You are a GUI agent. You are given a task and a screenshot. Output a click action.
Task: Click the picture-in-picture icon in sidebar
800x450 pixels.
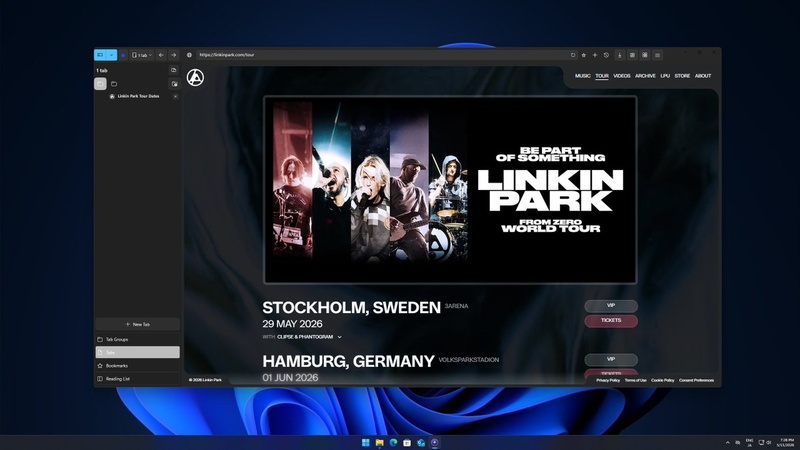(174, 84)
